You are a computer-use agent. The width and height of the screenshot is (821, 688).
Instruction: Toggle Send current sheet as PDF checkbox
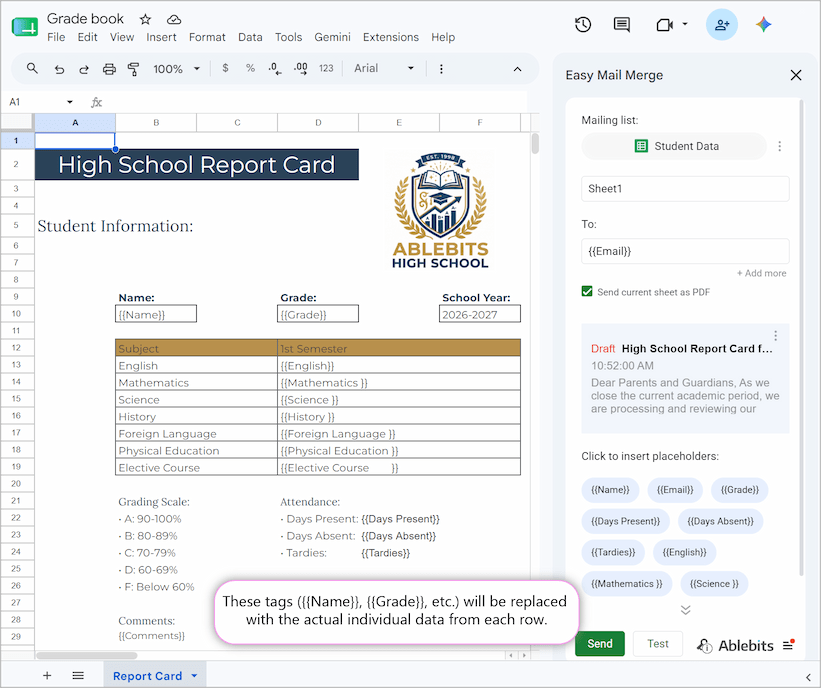(x=587, y=292)
